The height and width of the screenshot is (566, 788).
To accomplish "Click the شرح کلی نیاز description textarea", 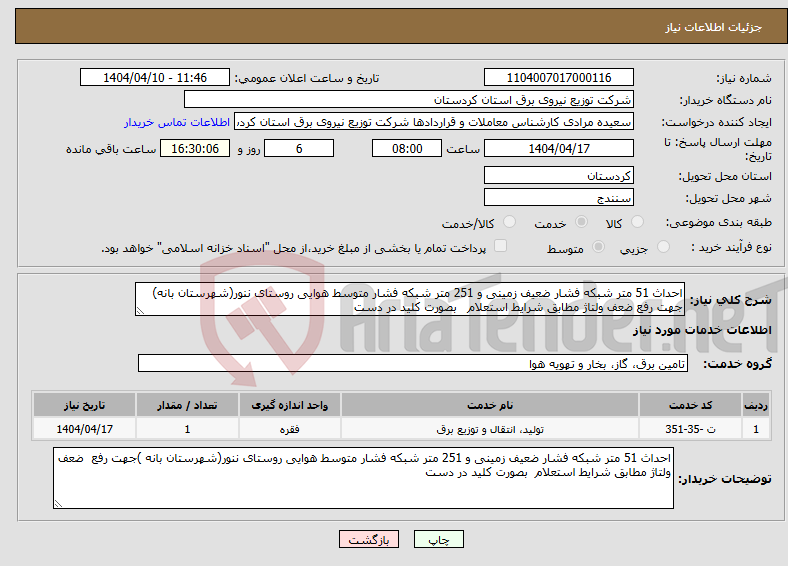I will coord(410,299).
